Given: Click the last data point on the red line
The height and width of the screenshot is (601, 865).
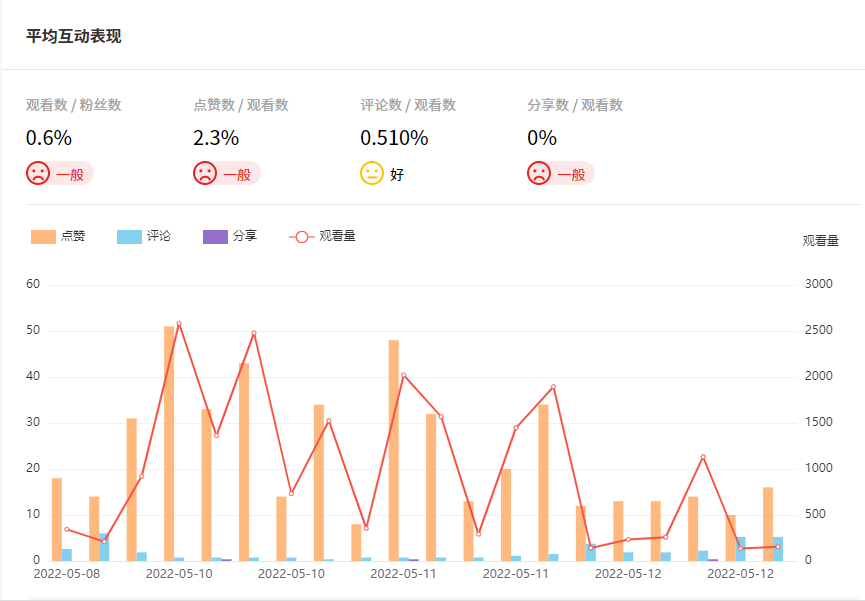Looking at the screenshot, I should click(x=778, y=546).
